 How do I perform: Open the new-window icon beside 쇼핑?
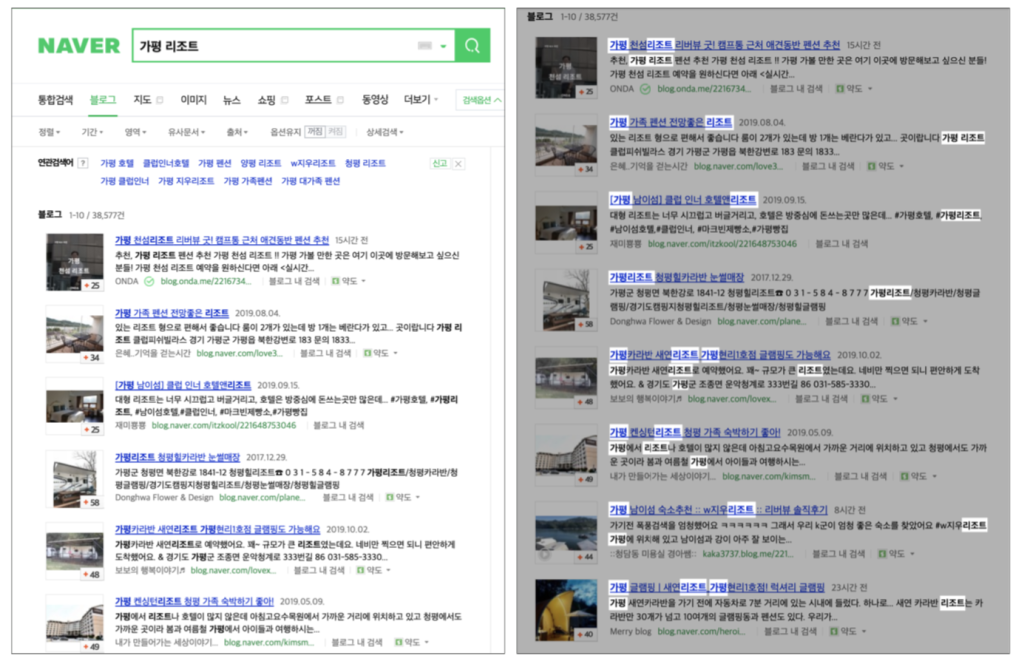[285, 100]
